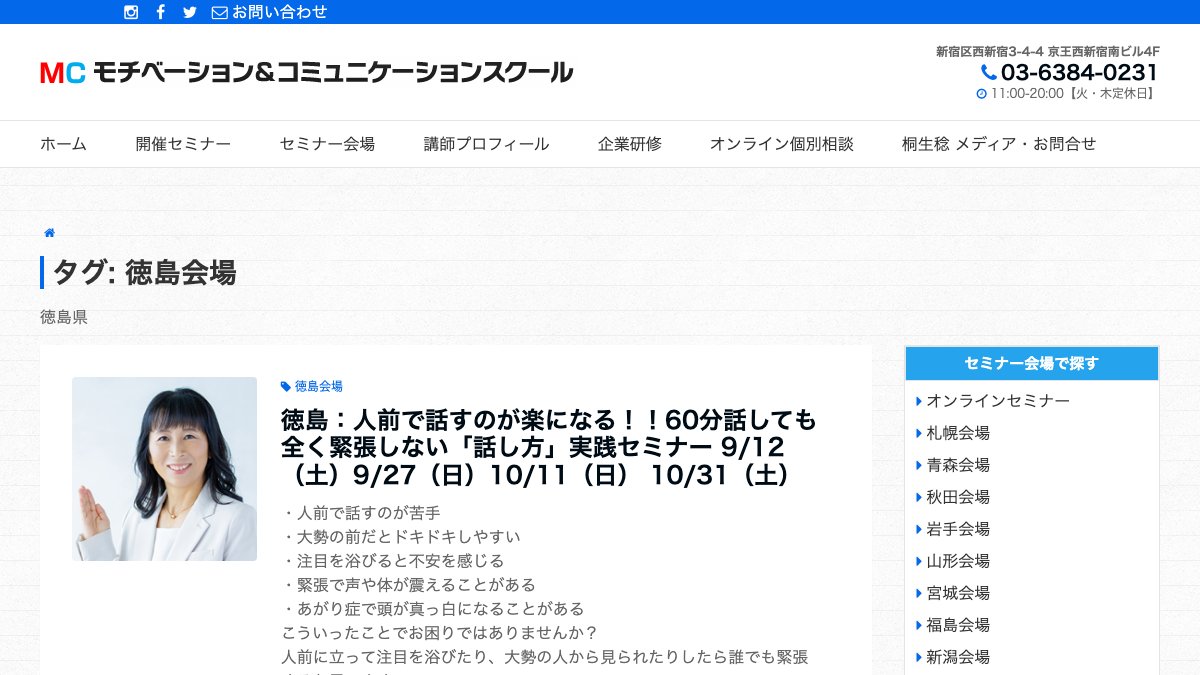This screenshot has width=1200, height=675.
Task: Open the 企業研修 menu item
Action: pyautogui.click(x=630, y=144)
